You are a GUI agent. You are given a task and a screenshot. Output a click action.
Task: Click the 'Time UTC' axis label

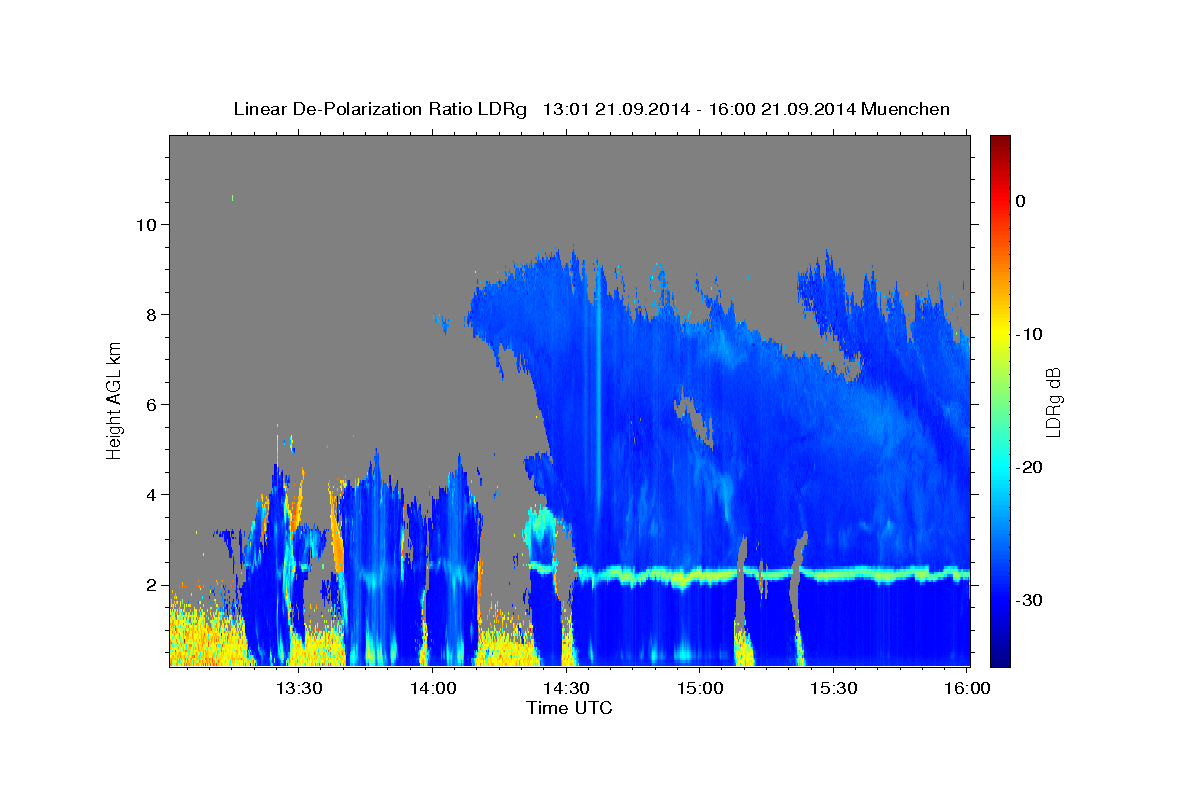click(569, 708)
